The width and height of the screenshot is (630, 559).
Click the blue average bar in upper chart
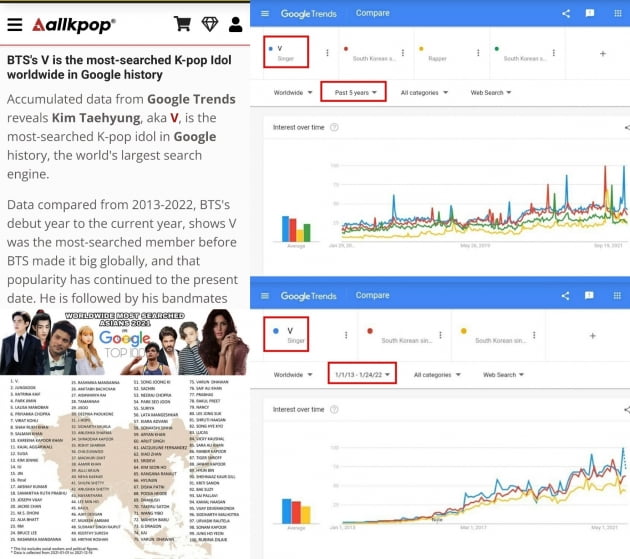tap(285, 229)
